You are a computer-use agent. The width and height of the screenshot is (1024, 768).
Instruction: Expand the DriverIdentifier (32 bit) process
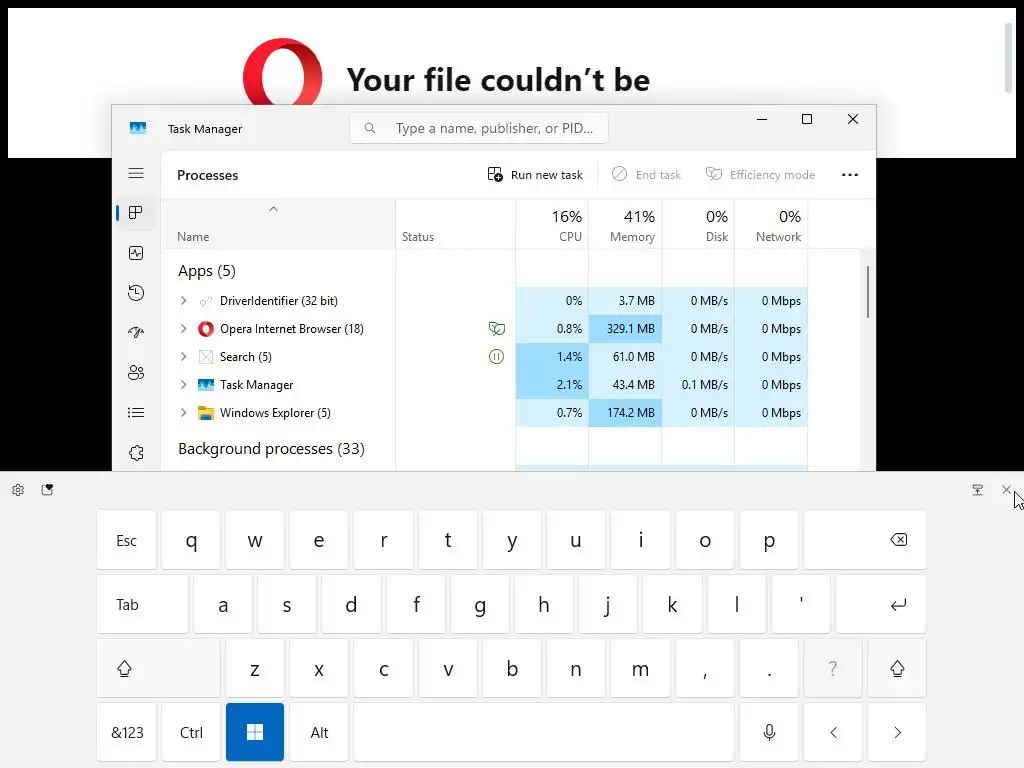[184, 300]
